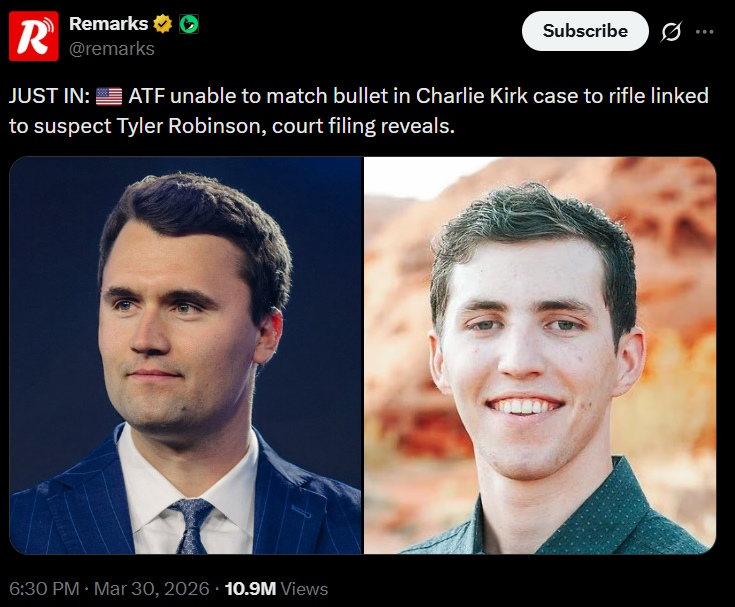
Task: Click the post text starting with JUST IN
Action: (50, 97)
